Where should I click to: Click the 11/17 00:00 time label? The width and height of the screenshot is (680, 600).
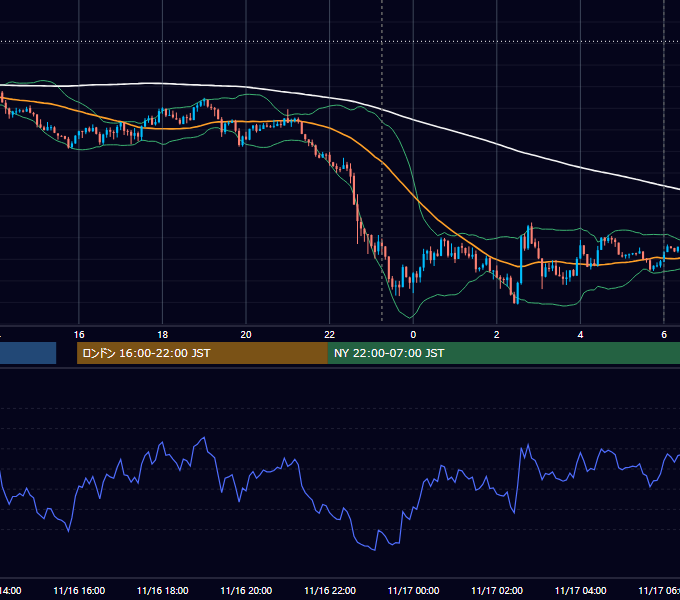pos(413,590)
